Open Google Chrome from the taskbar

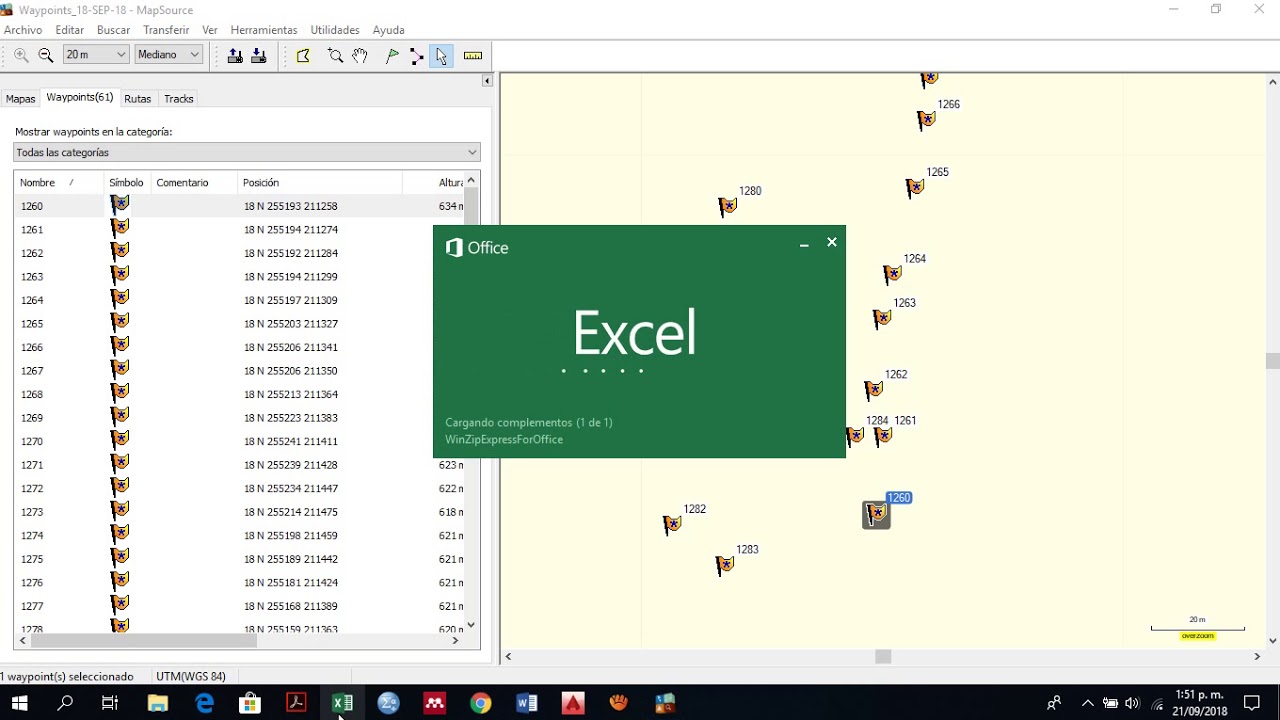(481, 703)
